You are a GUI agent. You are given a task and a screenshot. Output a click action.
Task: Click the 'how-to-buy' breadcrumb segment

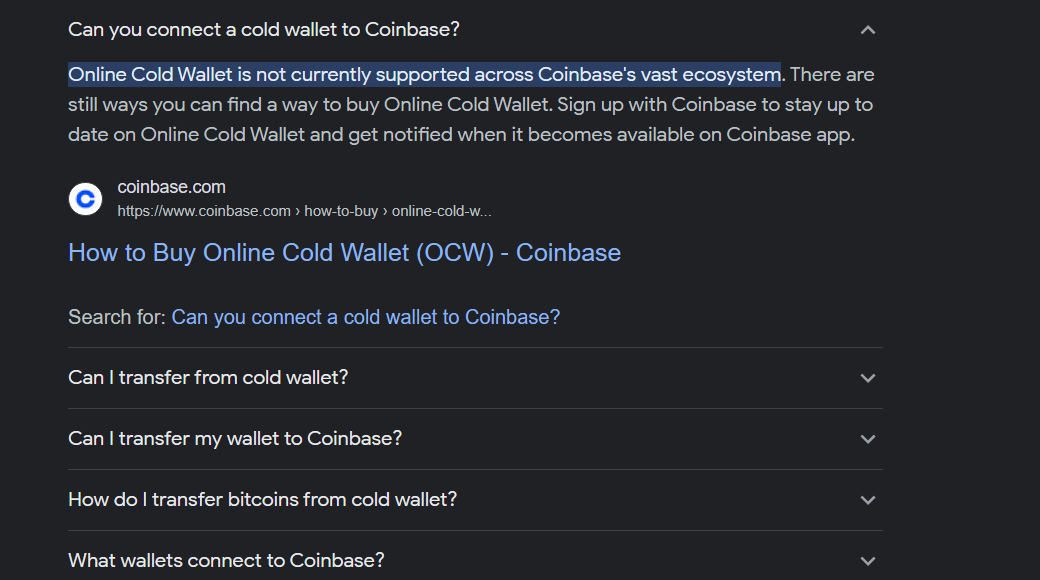point(341,211)
